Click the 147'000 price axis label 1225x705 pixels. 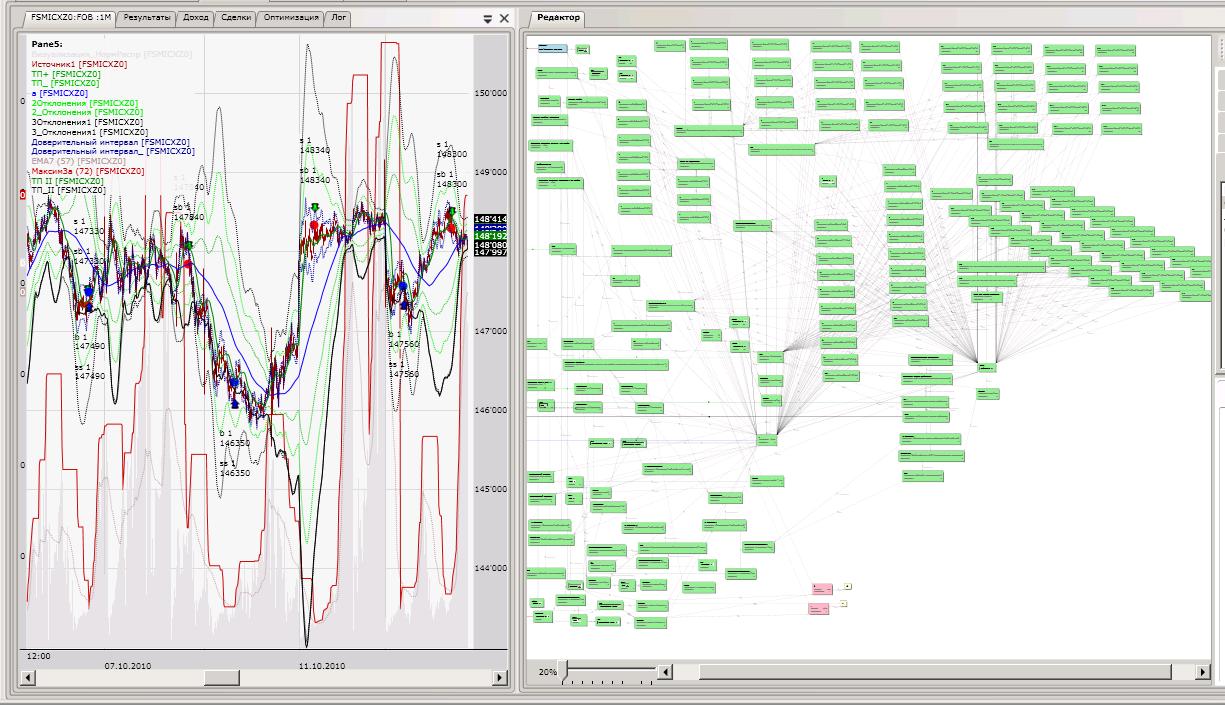pyautogui.click(x=491, y=331)
